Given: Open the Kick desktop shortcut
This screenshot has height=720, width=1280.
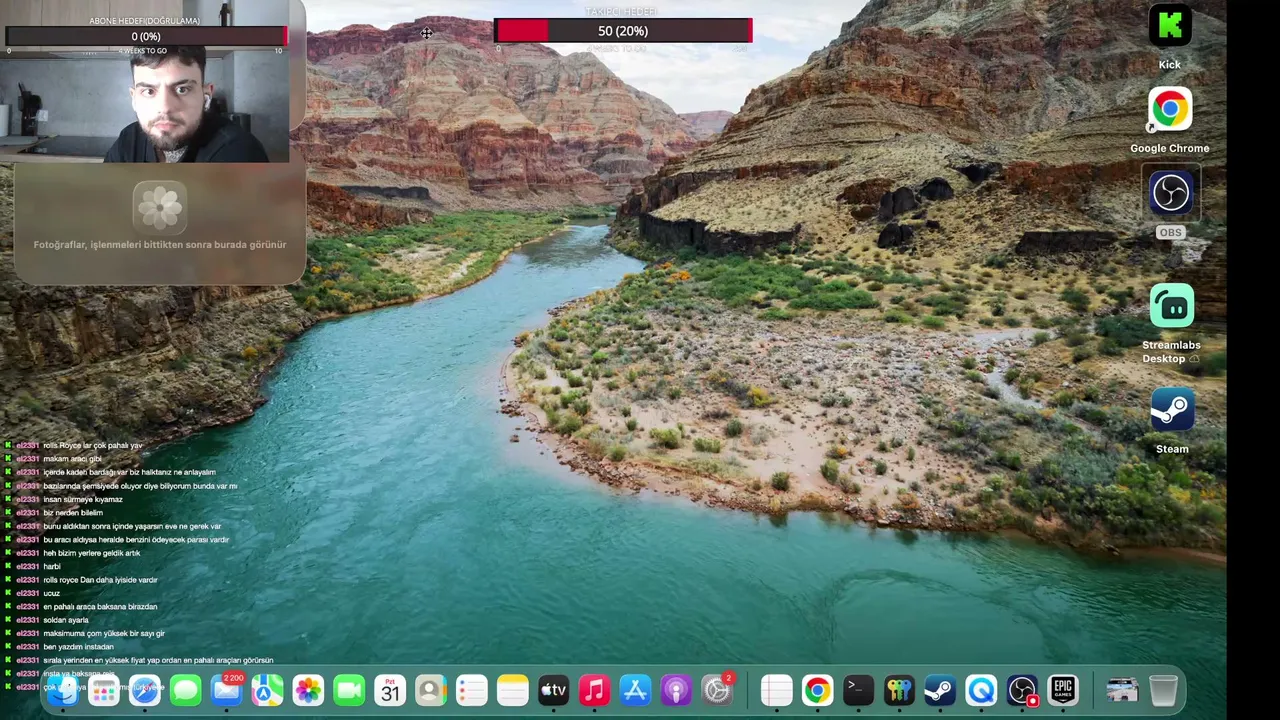Looking at the screenshot, I should pos(1170,26).
